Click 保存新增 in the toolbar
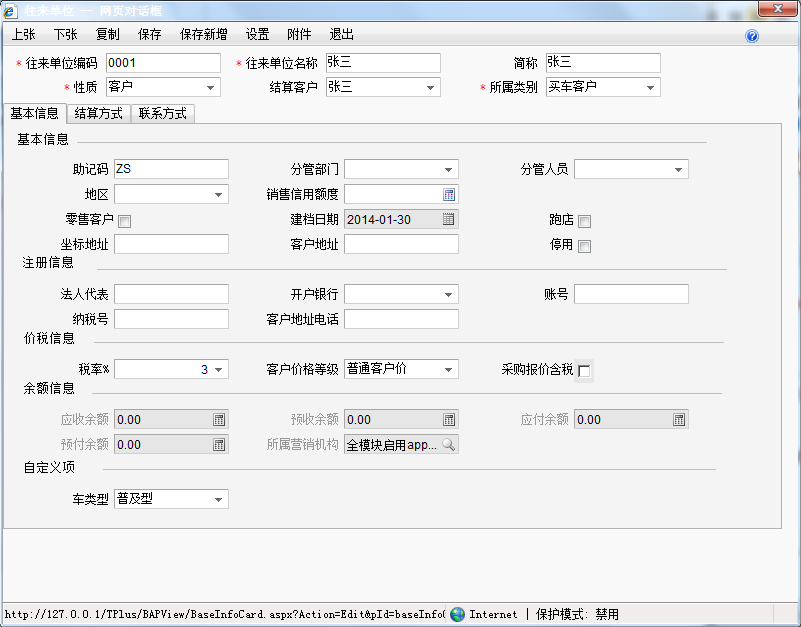Screen dimensions: 801x627 [x=203, y=34]
